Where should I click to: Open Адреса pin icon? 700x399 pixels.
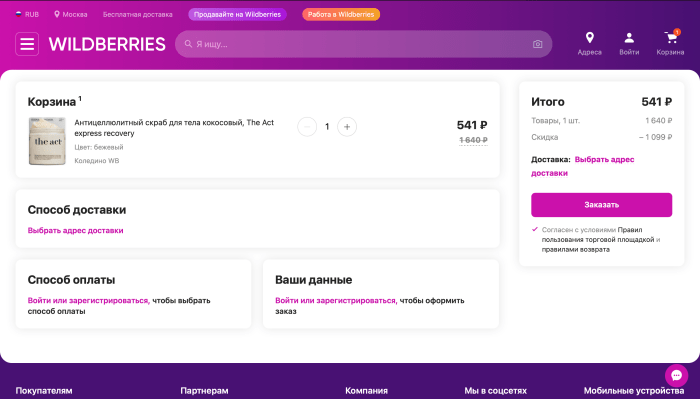point(589,38)
